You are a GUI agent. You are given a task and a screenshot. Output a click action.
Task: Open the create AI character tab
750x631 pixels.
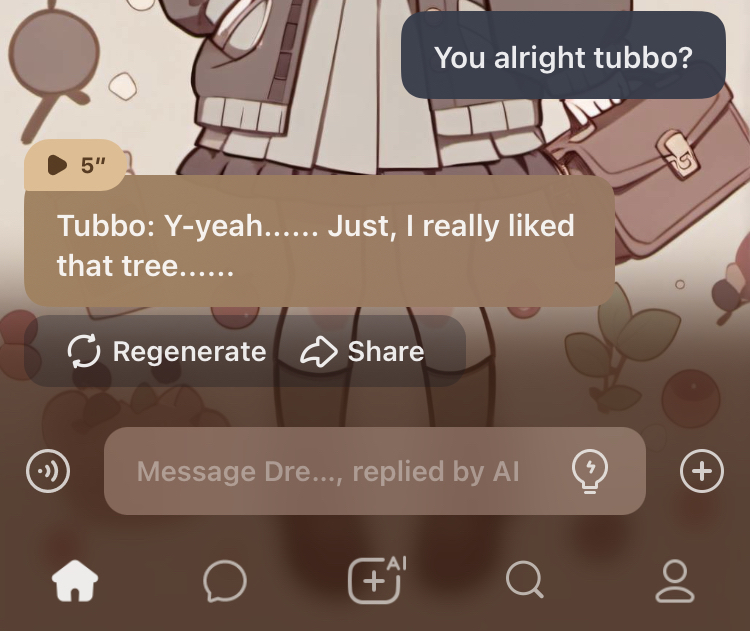[x=376, y=580]
